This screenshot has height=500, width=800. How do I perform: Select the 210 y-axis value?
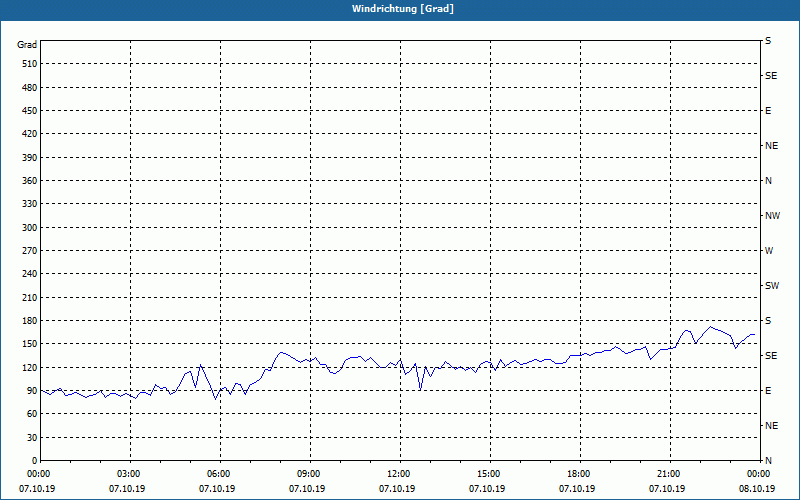click(x=30, y=297)
